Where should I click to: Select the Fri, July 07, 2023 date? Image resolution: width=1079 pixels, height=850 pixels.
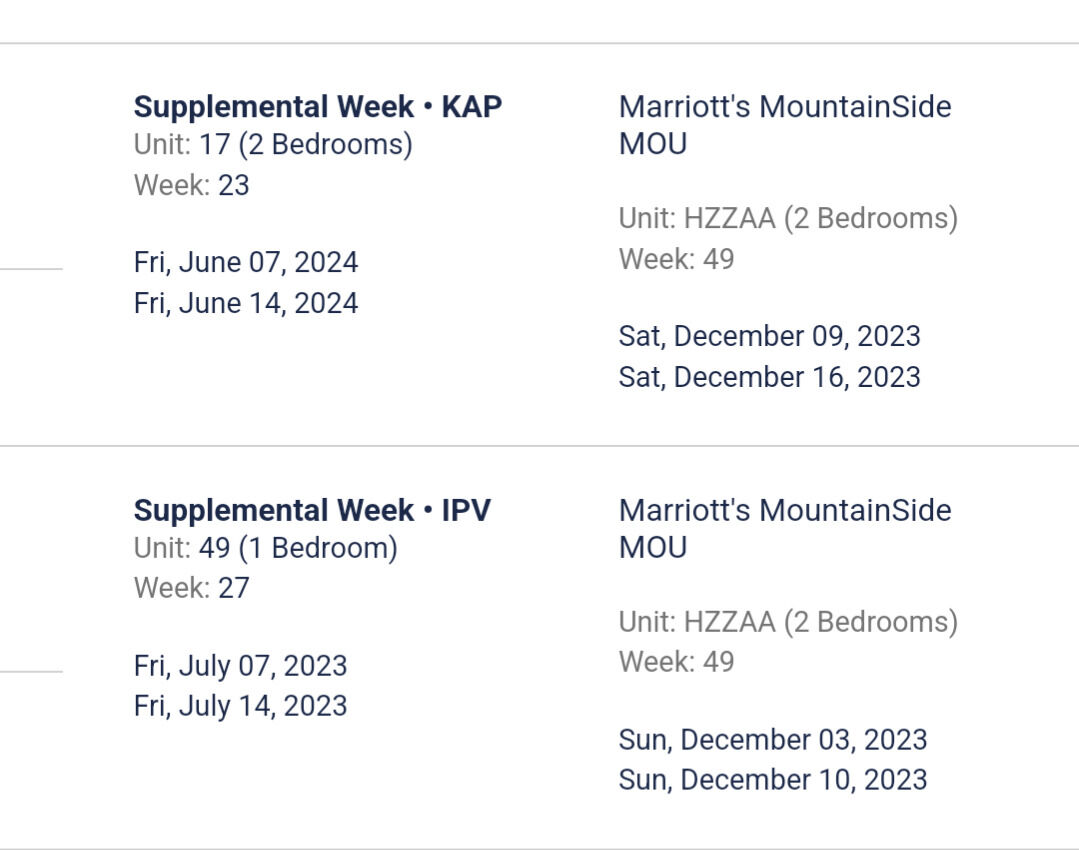tap(240, 665)
